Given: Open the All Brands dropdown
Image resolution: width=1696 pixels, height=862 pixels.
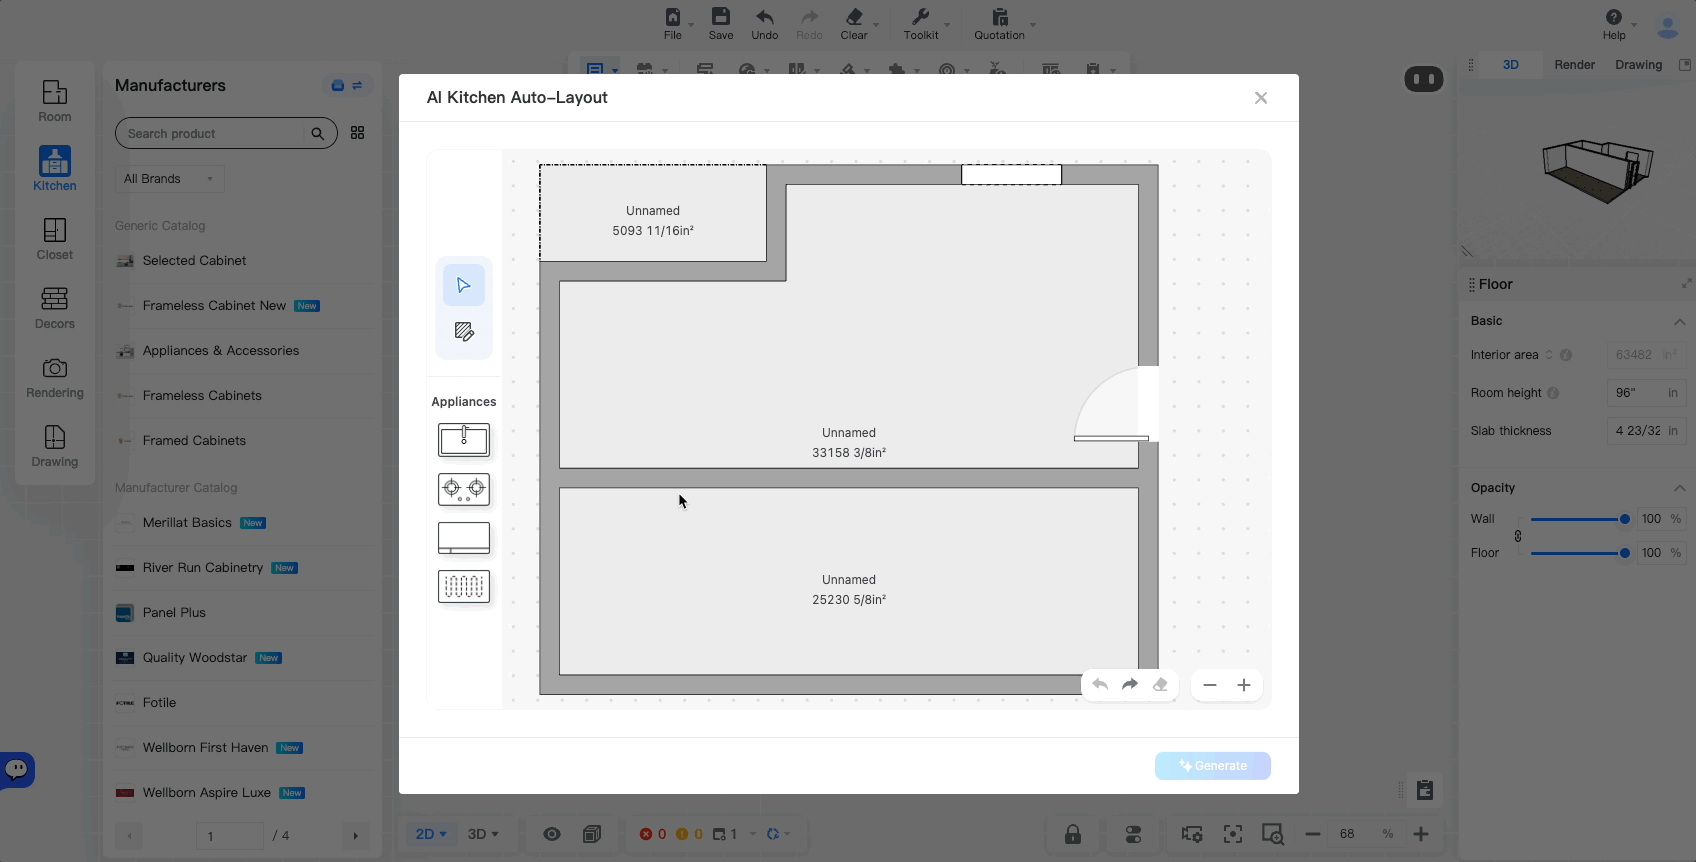Looking at the screenshot, I should 168,179.
